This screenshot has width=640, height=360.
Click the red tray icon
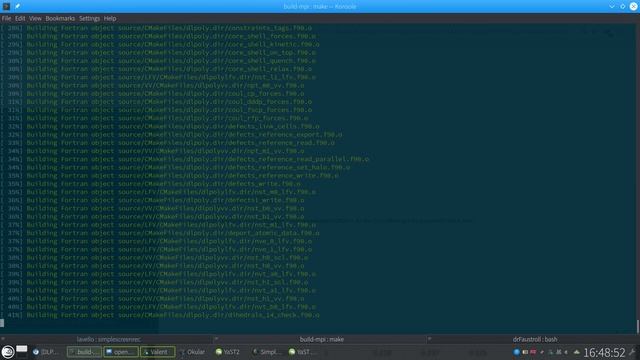[x=533, y=352]
